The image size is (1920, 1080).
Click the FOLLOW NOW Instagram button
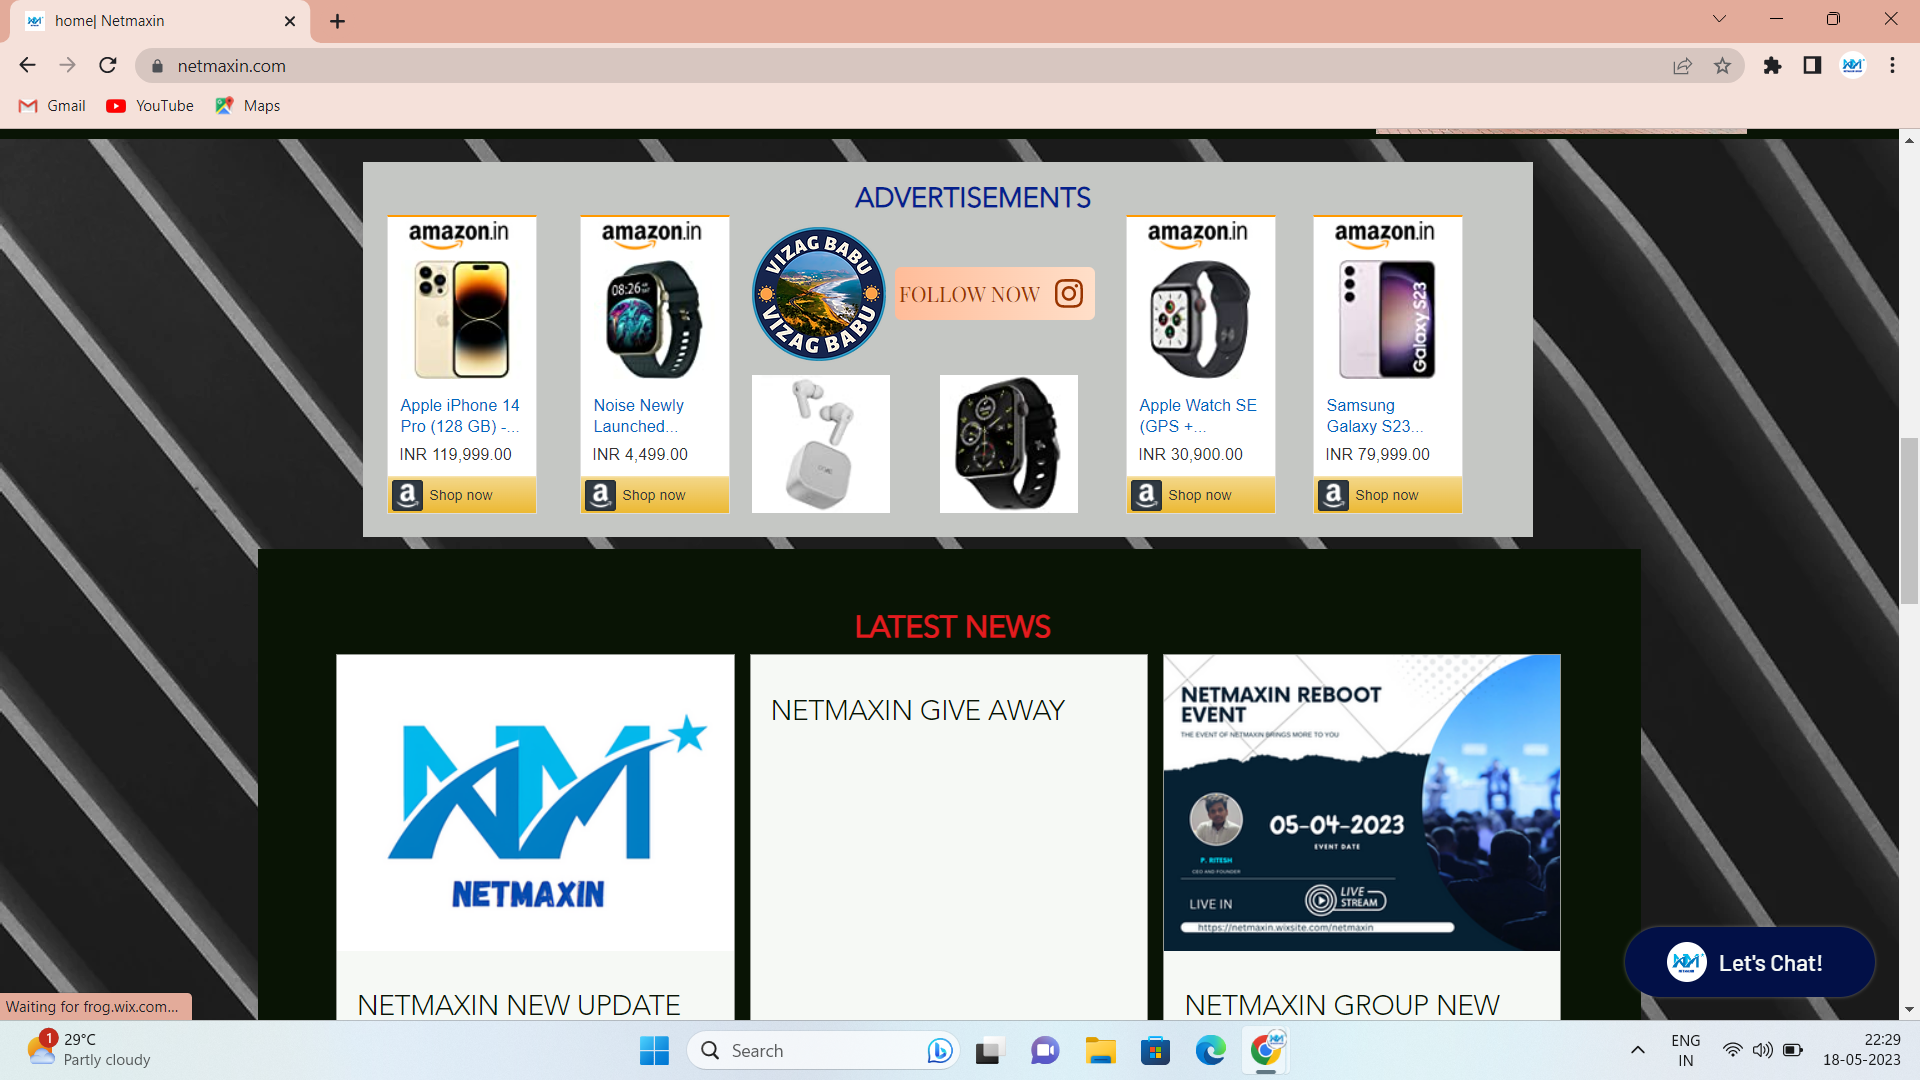[x=994, y=294]
